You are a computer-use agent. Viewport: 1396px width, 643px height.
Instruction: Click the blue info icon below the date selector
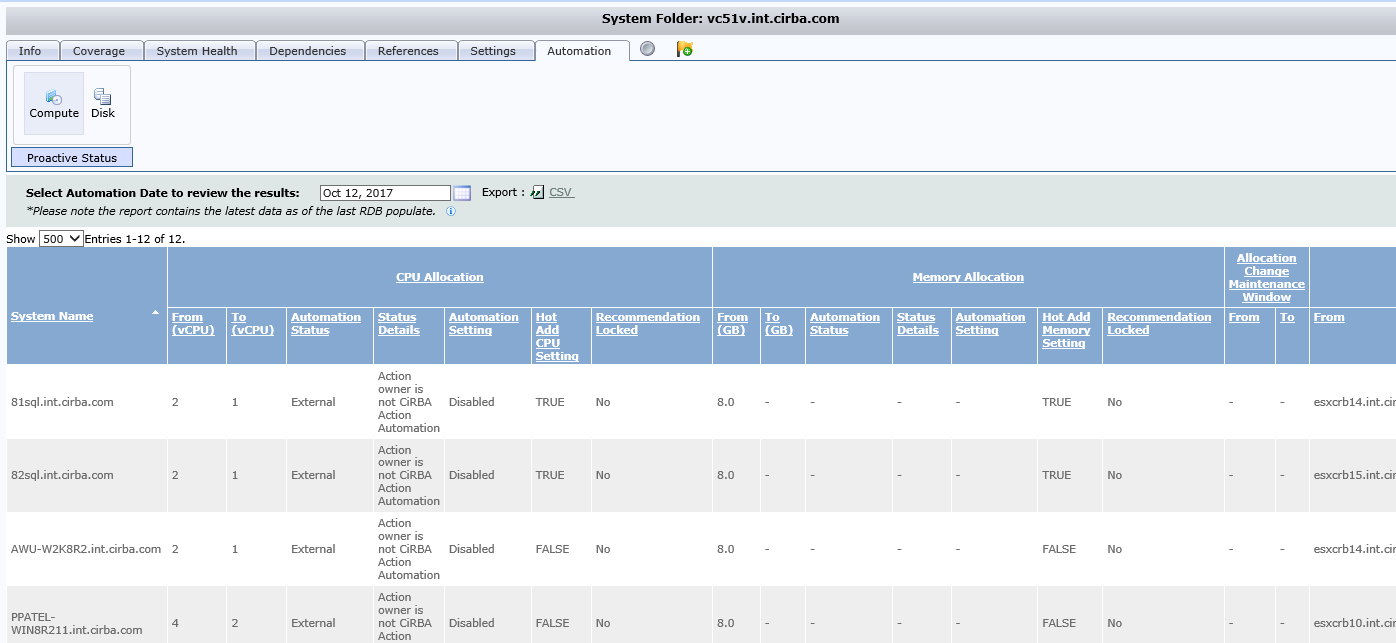coord(450,211)
